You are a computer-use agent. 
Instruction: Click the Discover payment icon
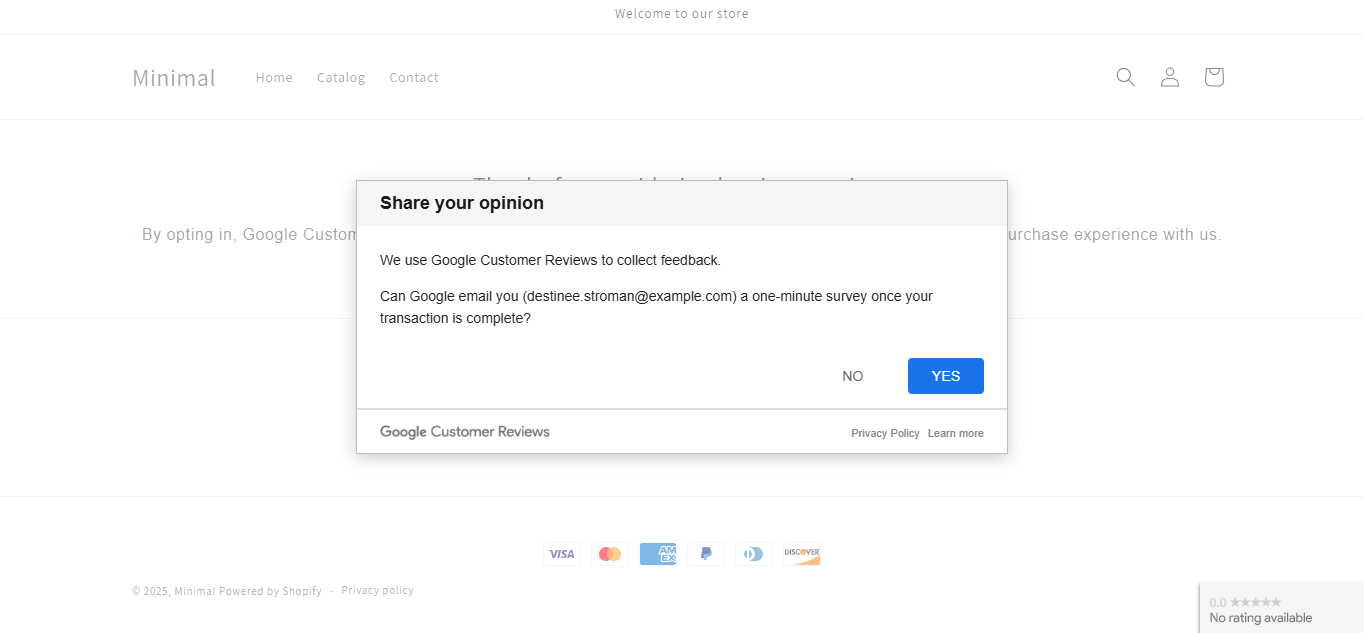pos(802,554)
